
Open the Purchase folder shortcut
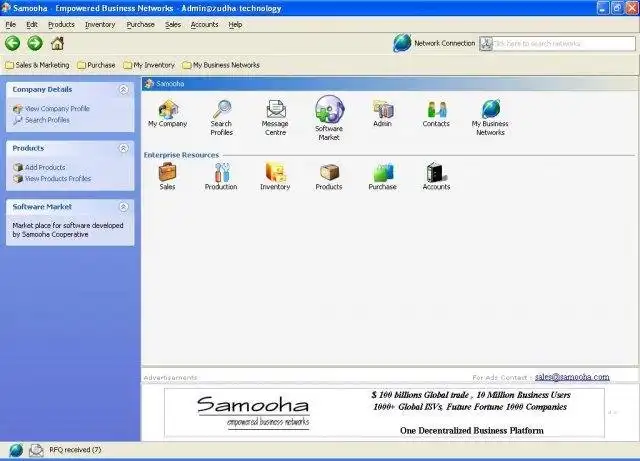coord(96,65)
